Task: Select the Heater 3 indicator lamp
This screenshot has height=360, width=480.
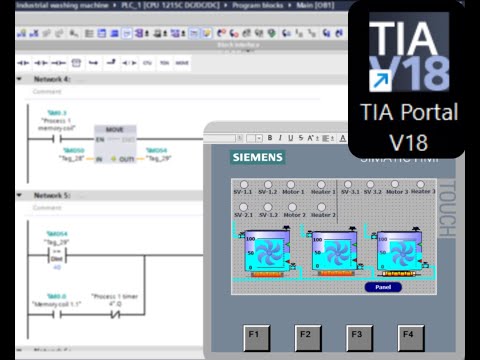Action: (421, 184)
